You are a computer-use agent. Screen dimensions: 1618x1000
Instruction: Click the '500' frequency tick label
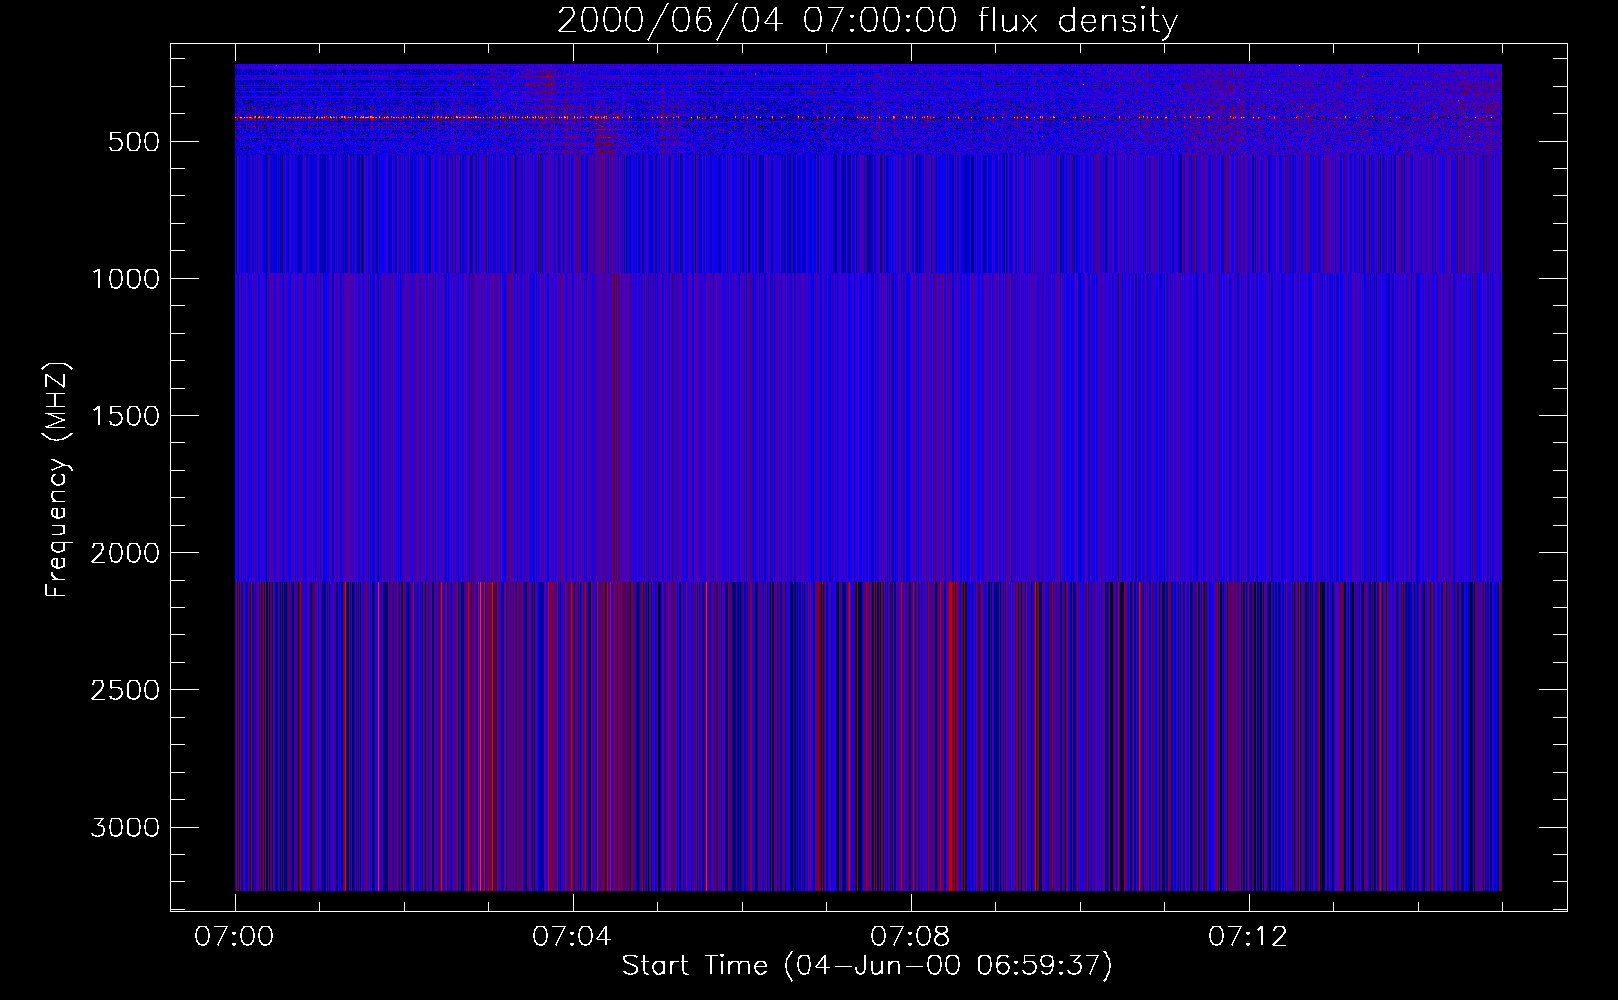click(x=133, y=142)
